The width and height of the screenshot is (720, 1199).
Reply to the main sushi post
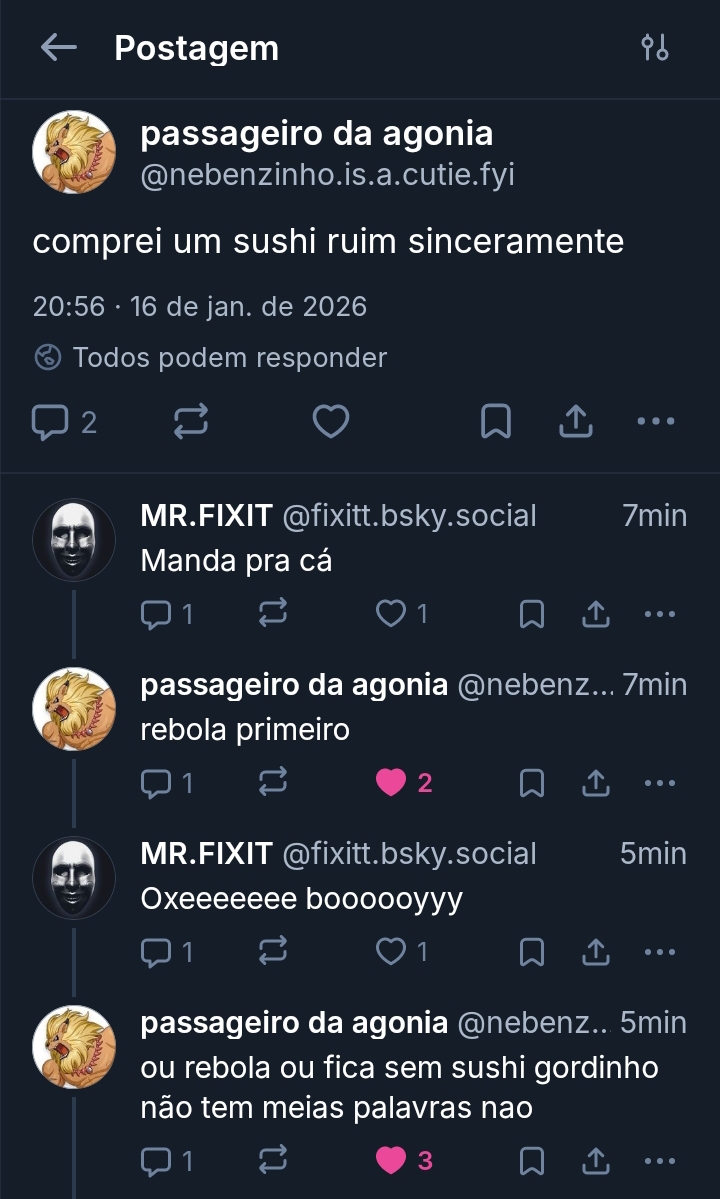[49, 423]
